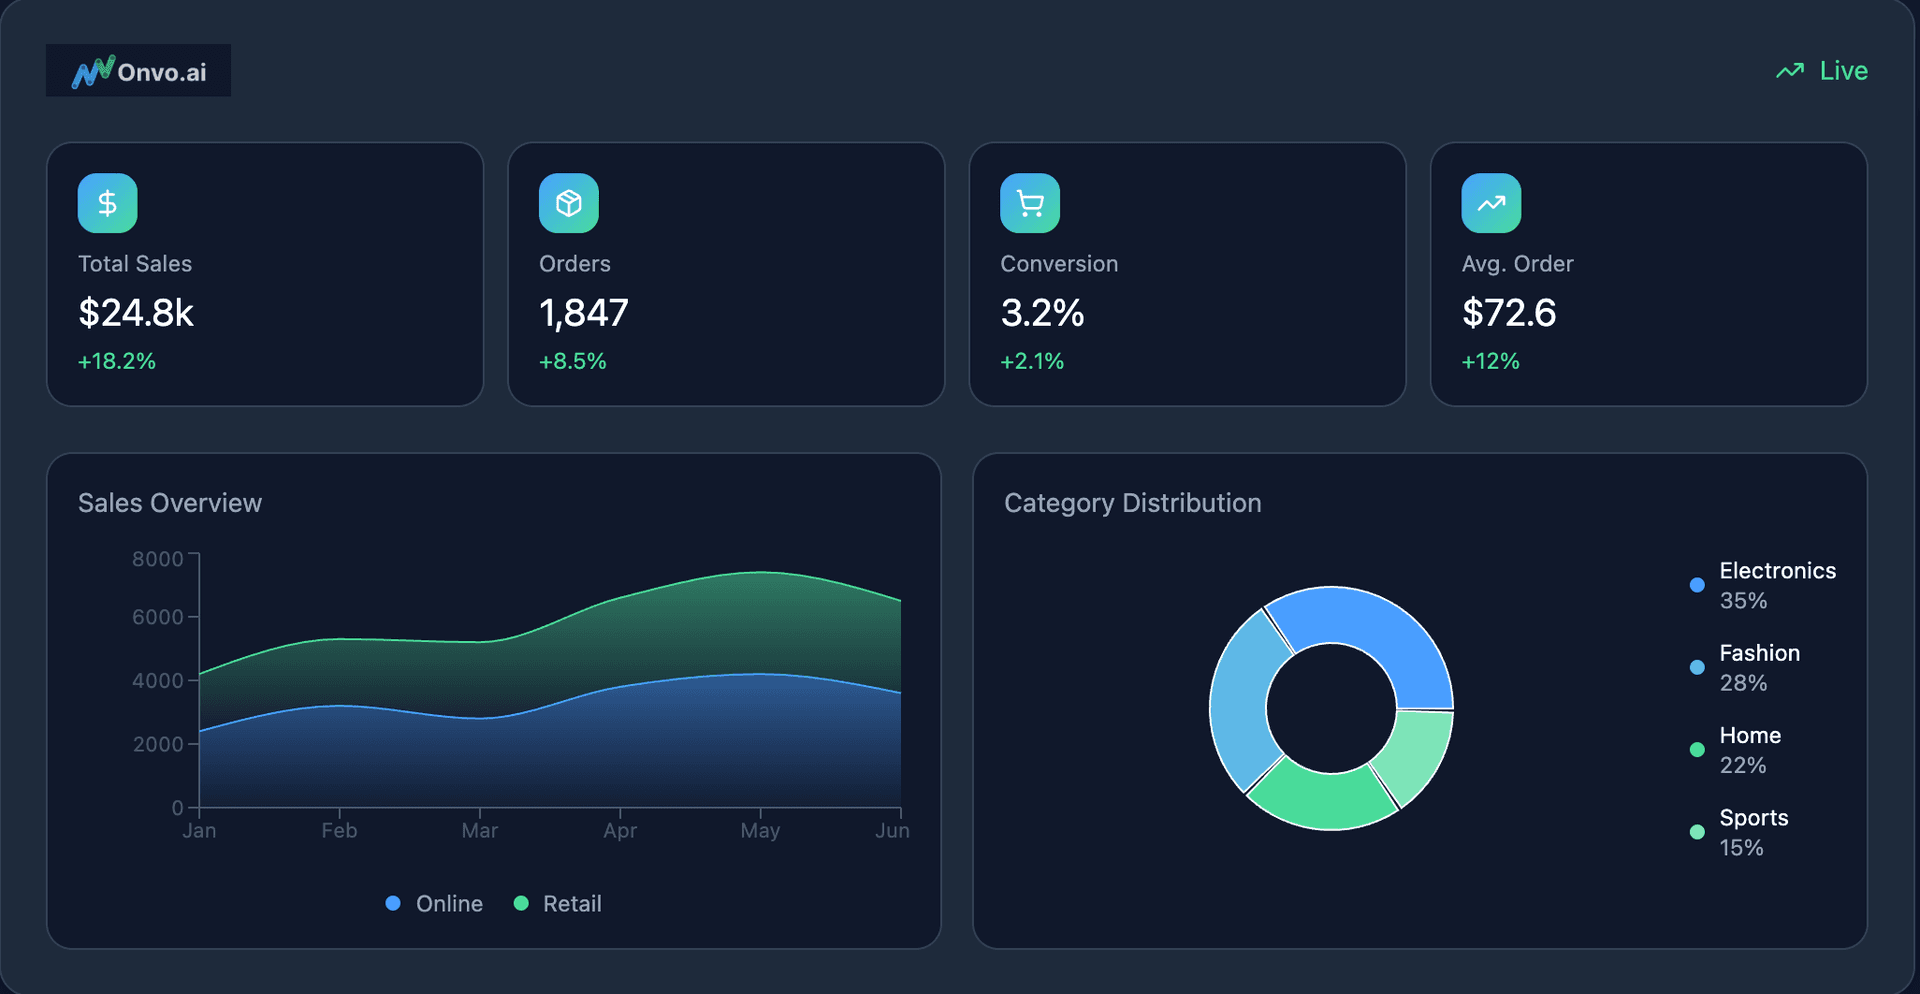Image resolution: width=1920 pixels, height=994 pixels.
Task: Click the Home category legend dot
Action: pos(1696,749)
